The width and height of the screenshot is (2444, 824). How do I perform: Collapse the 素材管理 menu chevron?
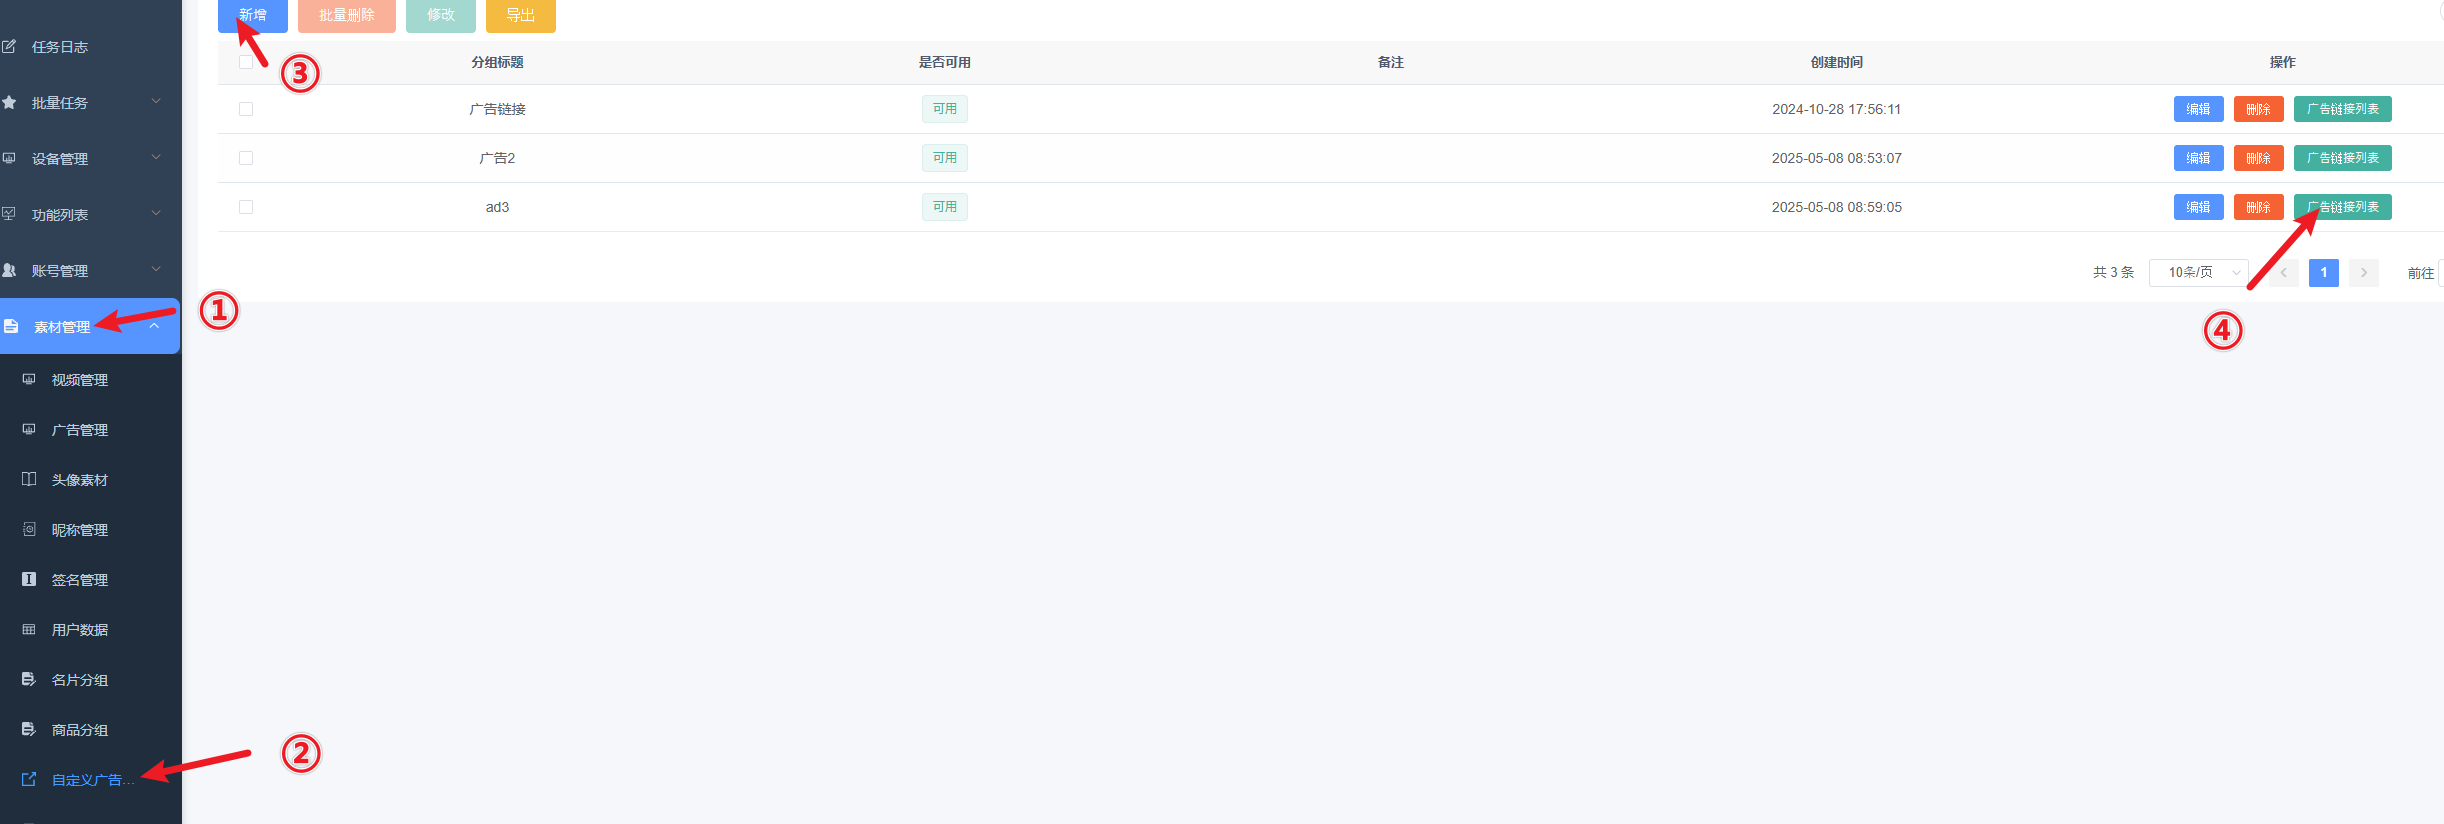pyautogui.click(x=154, y=325)
